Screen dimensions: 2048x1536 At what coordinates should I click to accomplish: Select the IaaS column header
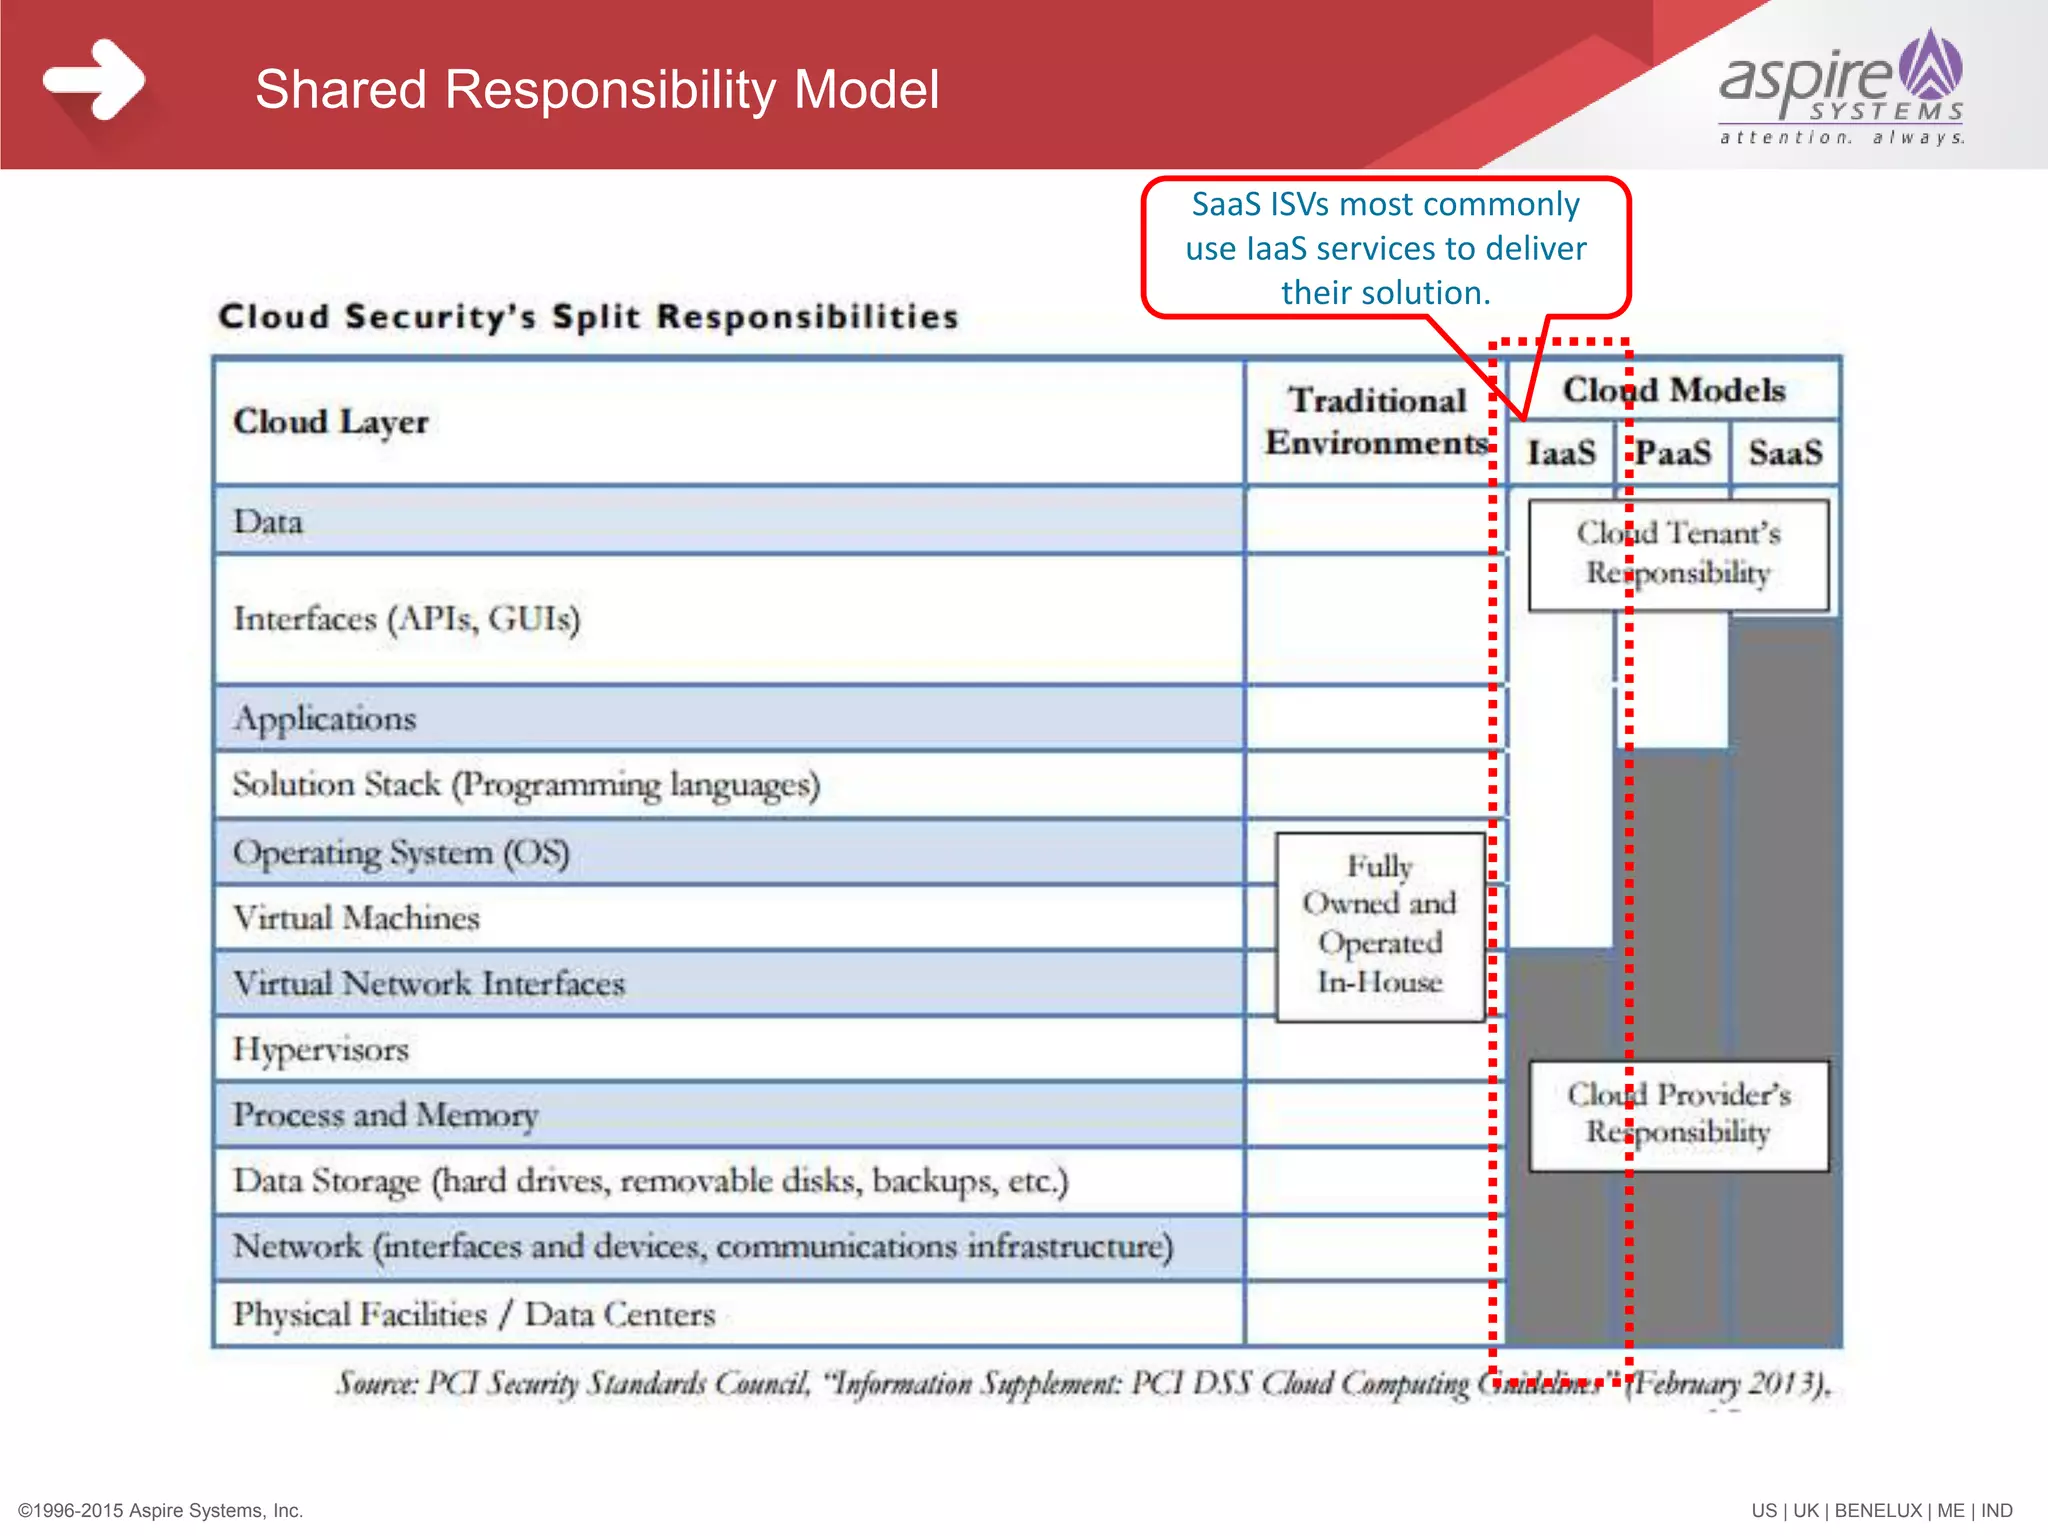pos(1560,453)
